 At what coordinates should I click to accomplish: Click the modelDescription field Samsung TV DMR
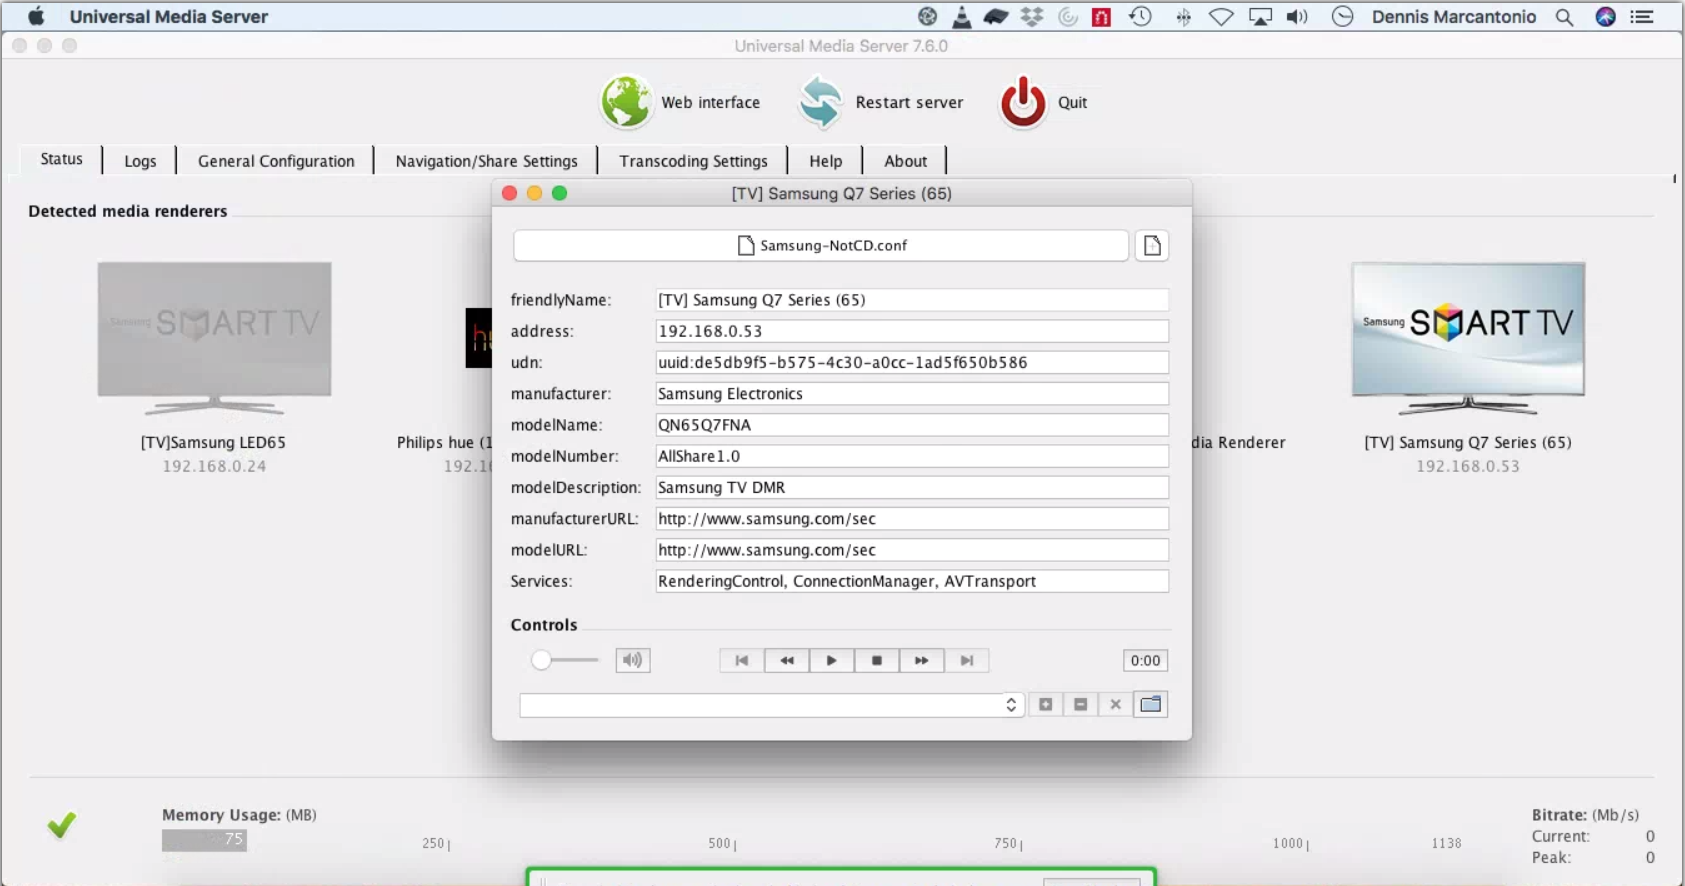point(912,487)
